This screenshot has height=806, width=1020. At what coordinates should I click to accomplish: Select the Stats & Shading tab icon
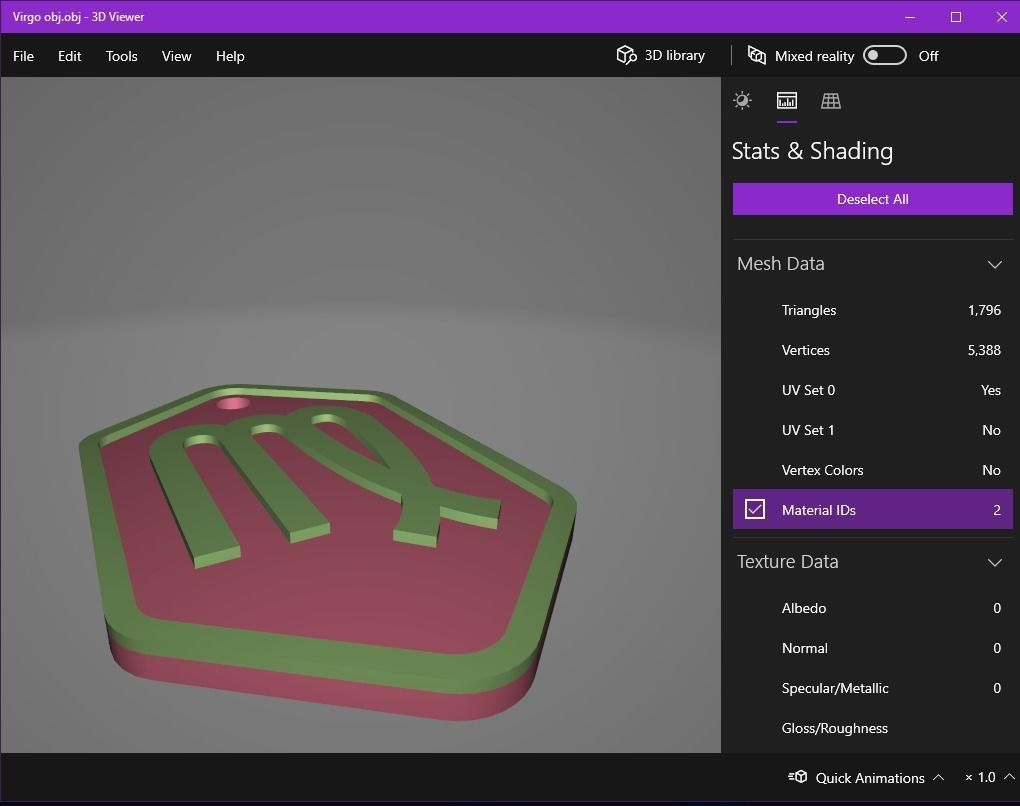click(786, 100)
